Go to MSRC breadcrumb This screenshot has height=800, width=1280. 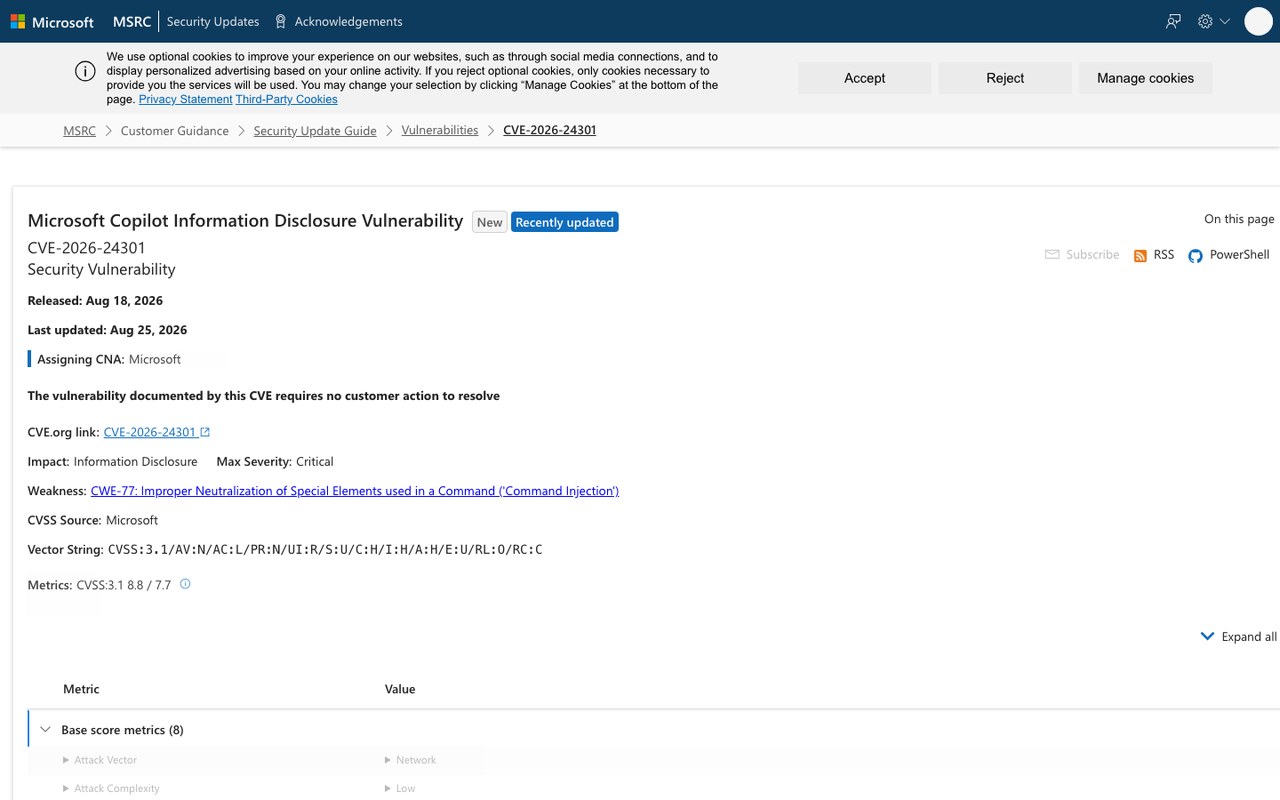pyautogui.click(x=80, y=130)
